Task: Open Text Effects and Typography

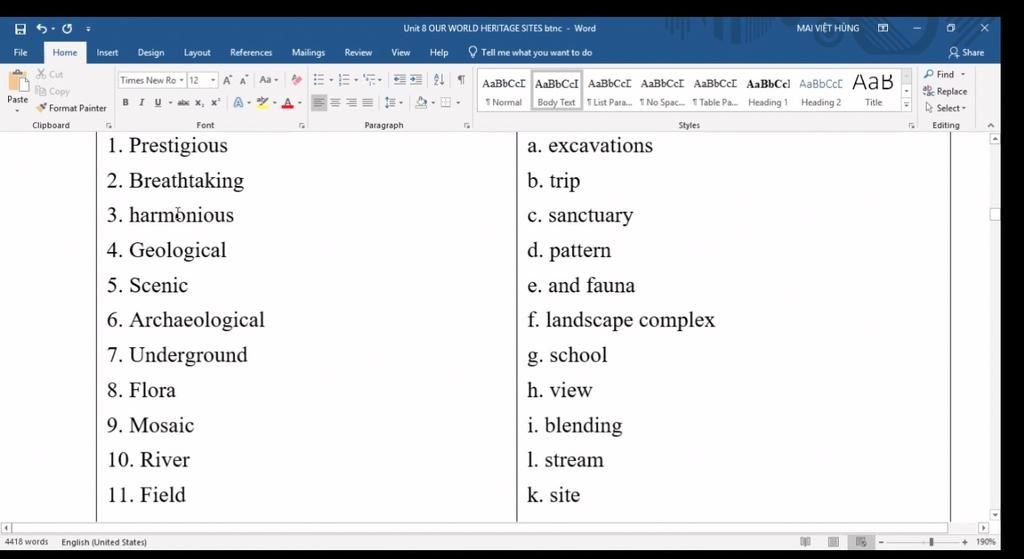Action: coord(238,103)
